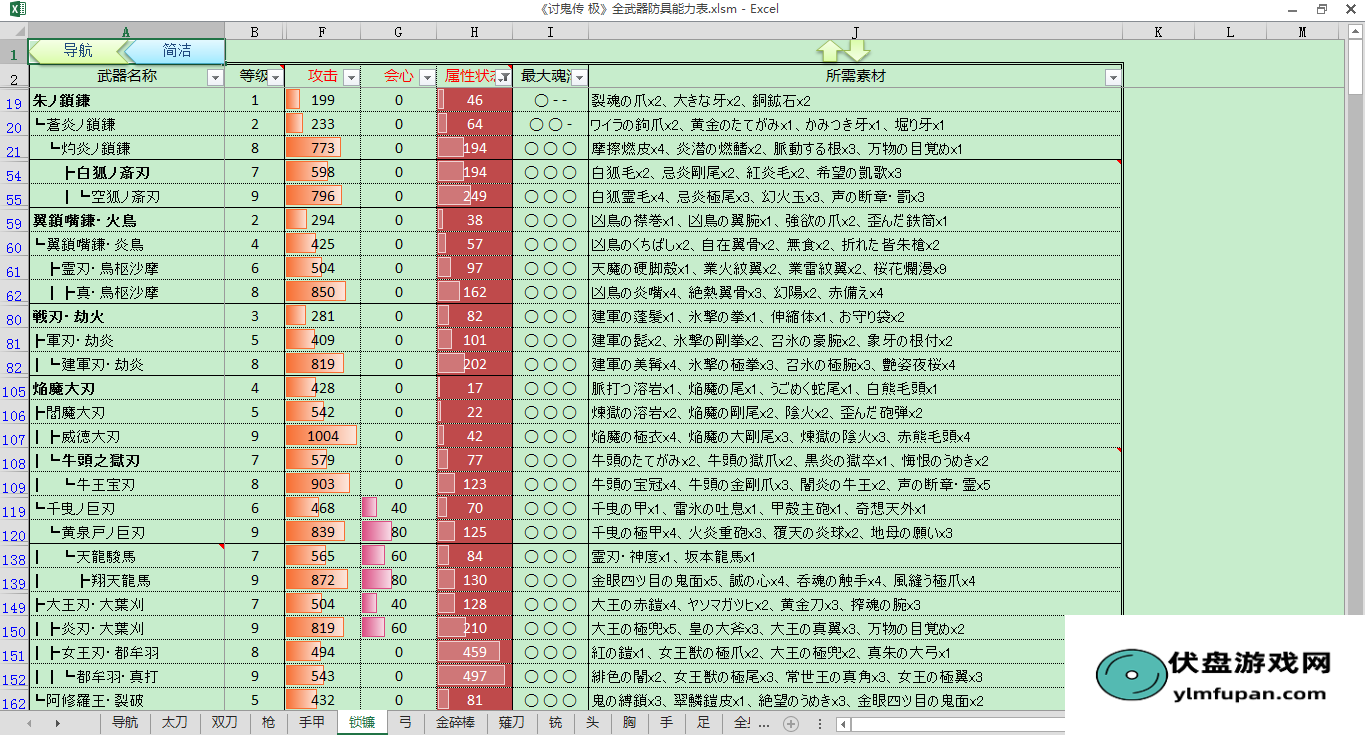Click the Excel application icon in title bar
The image size is (1365, 735).
(16, 9)
